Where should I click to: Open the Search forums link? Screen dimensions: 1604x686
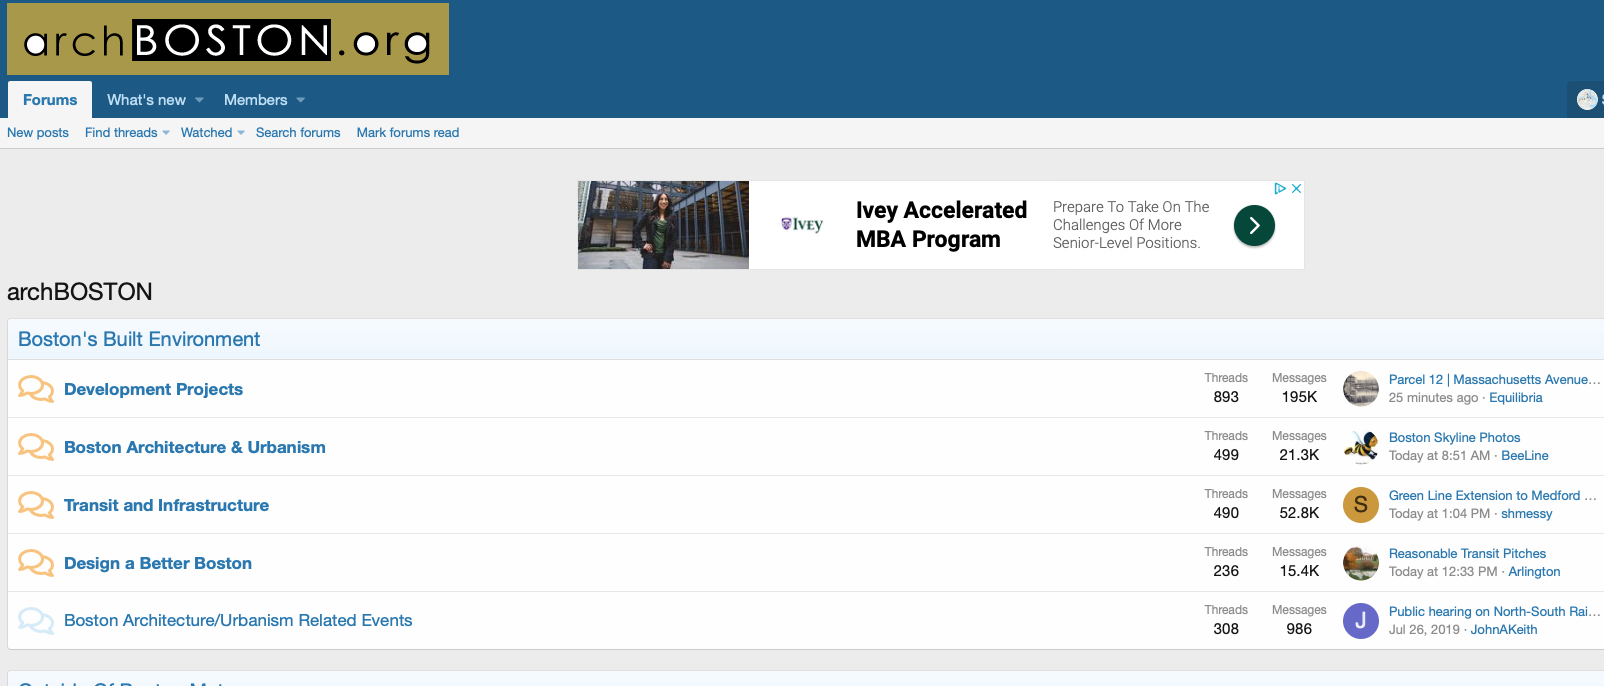298,133
